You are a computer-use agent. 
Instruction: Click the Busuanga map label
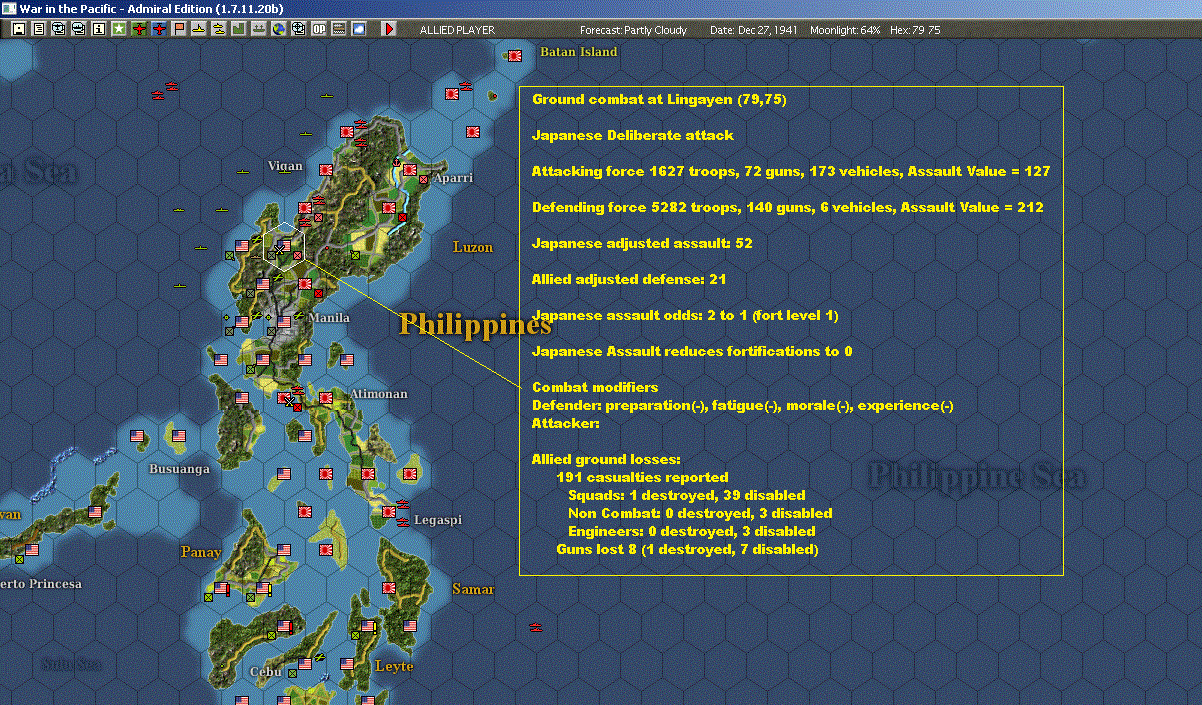(x=180, y=468)
